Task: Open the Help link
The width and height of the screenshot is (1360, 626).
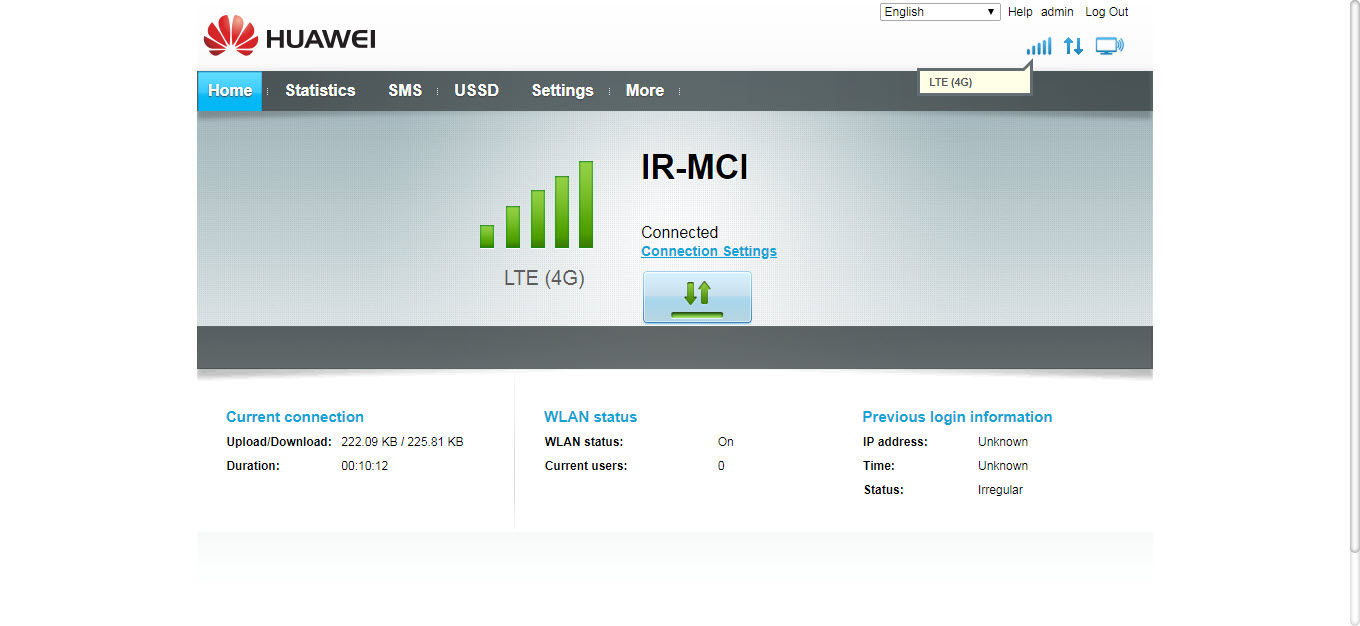Action: tap(1020, 12)
